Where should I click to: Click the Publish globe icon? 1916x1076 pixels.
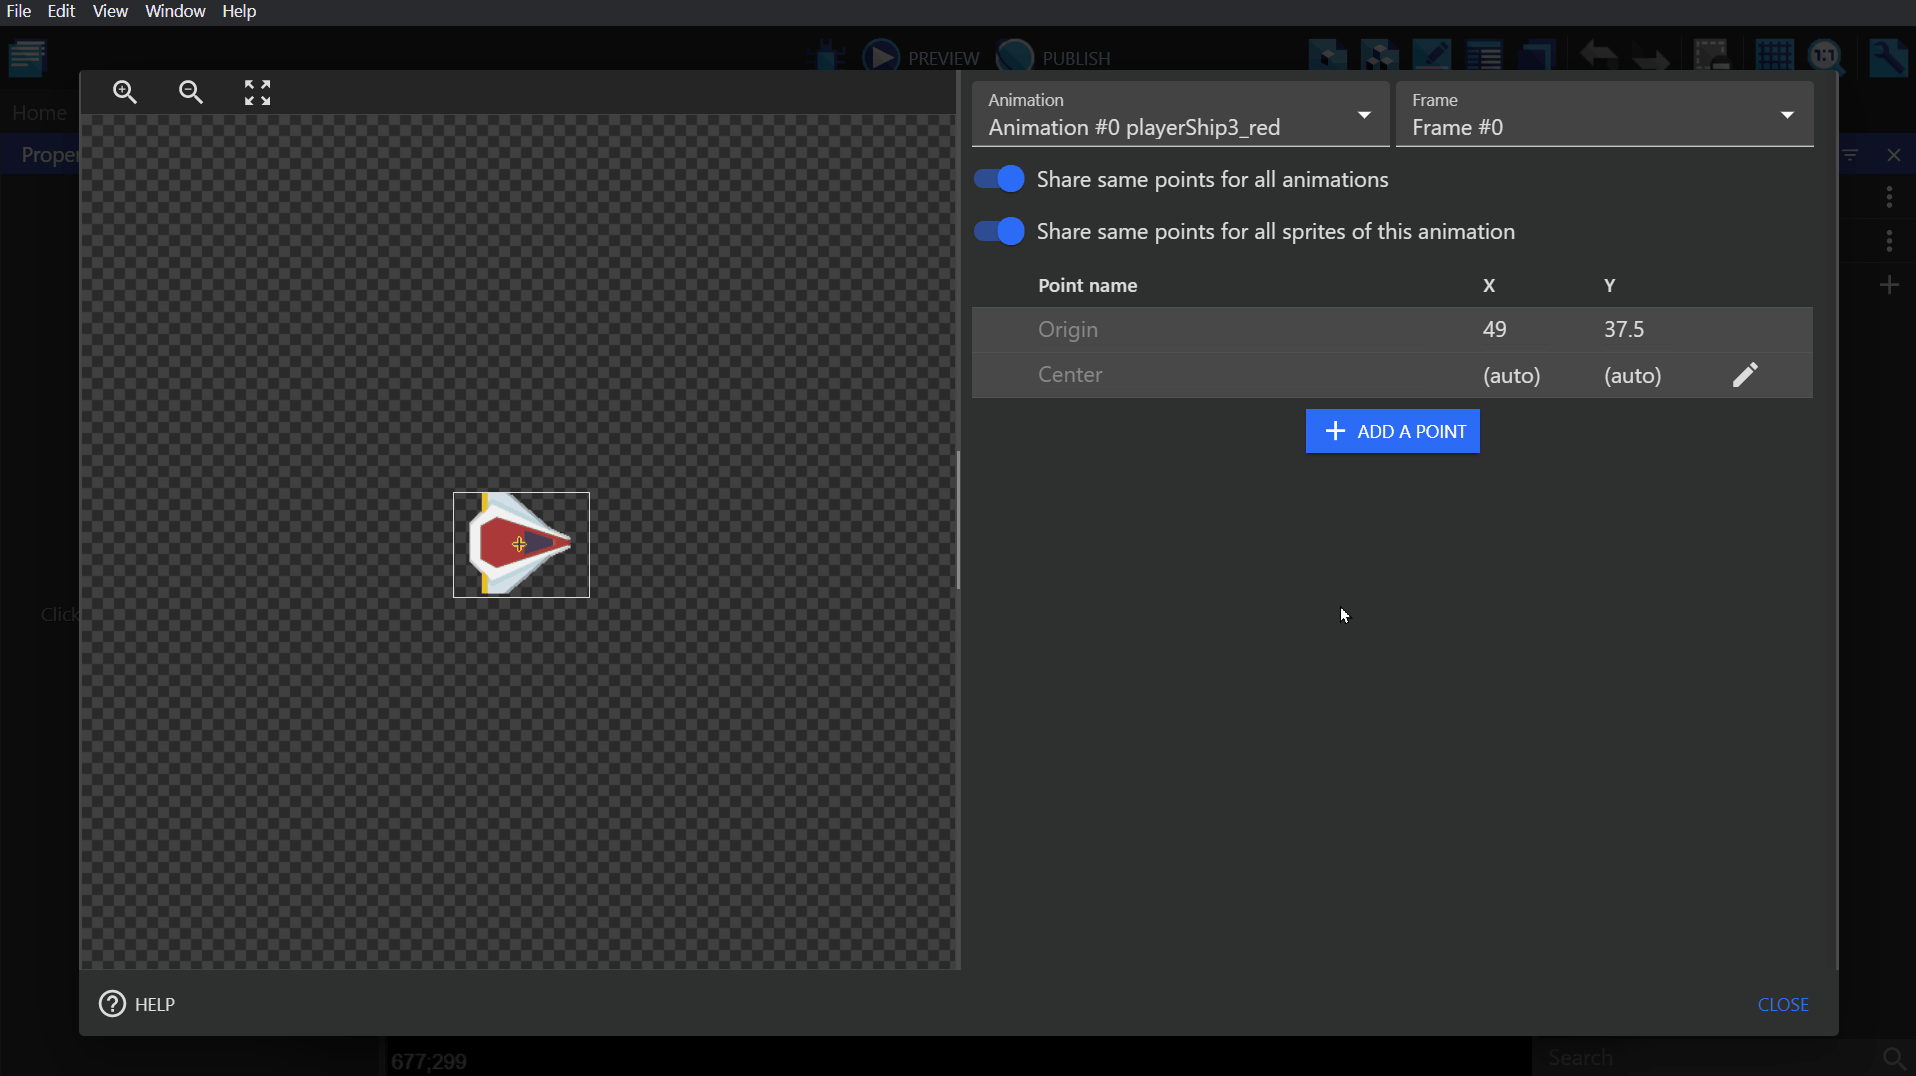(x=1015, y=57)
